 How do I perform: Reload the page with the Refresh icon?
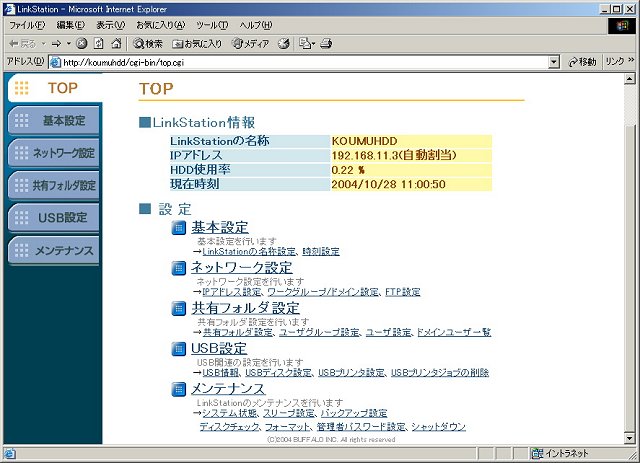point(99,43)
